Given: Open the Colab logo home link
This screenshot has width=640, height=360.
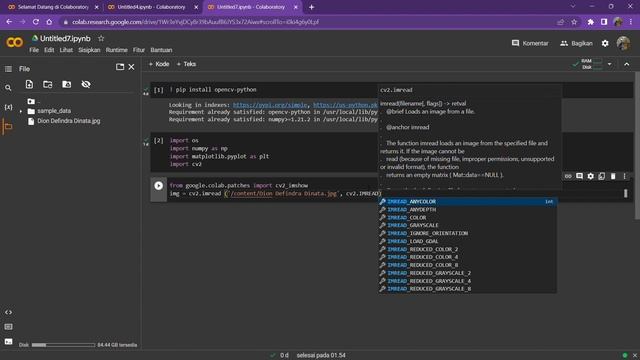Looking at the screenshot, I should [x=15, y=42].
